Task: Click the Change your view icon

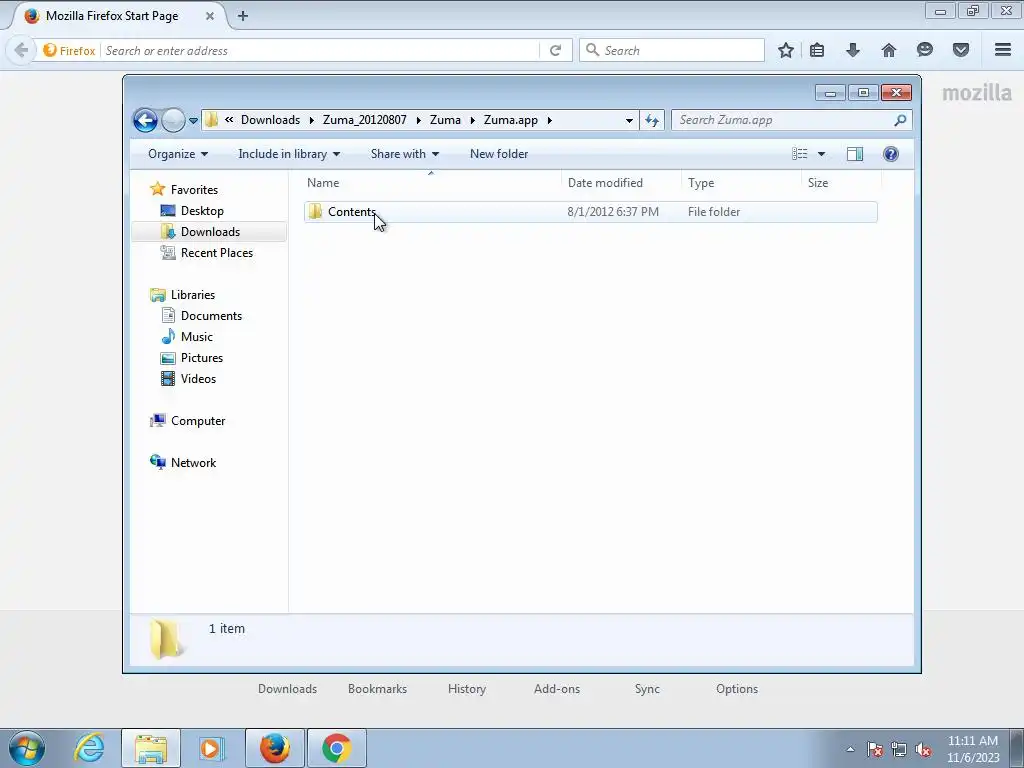Action: pos(799,154)
